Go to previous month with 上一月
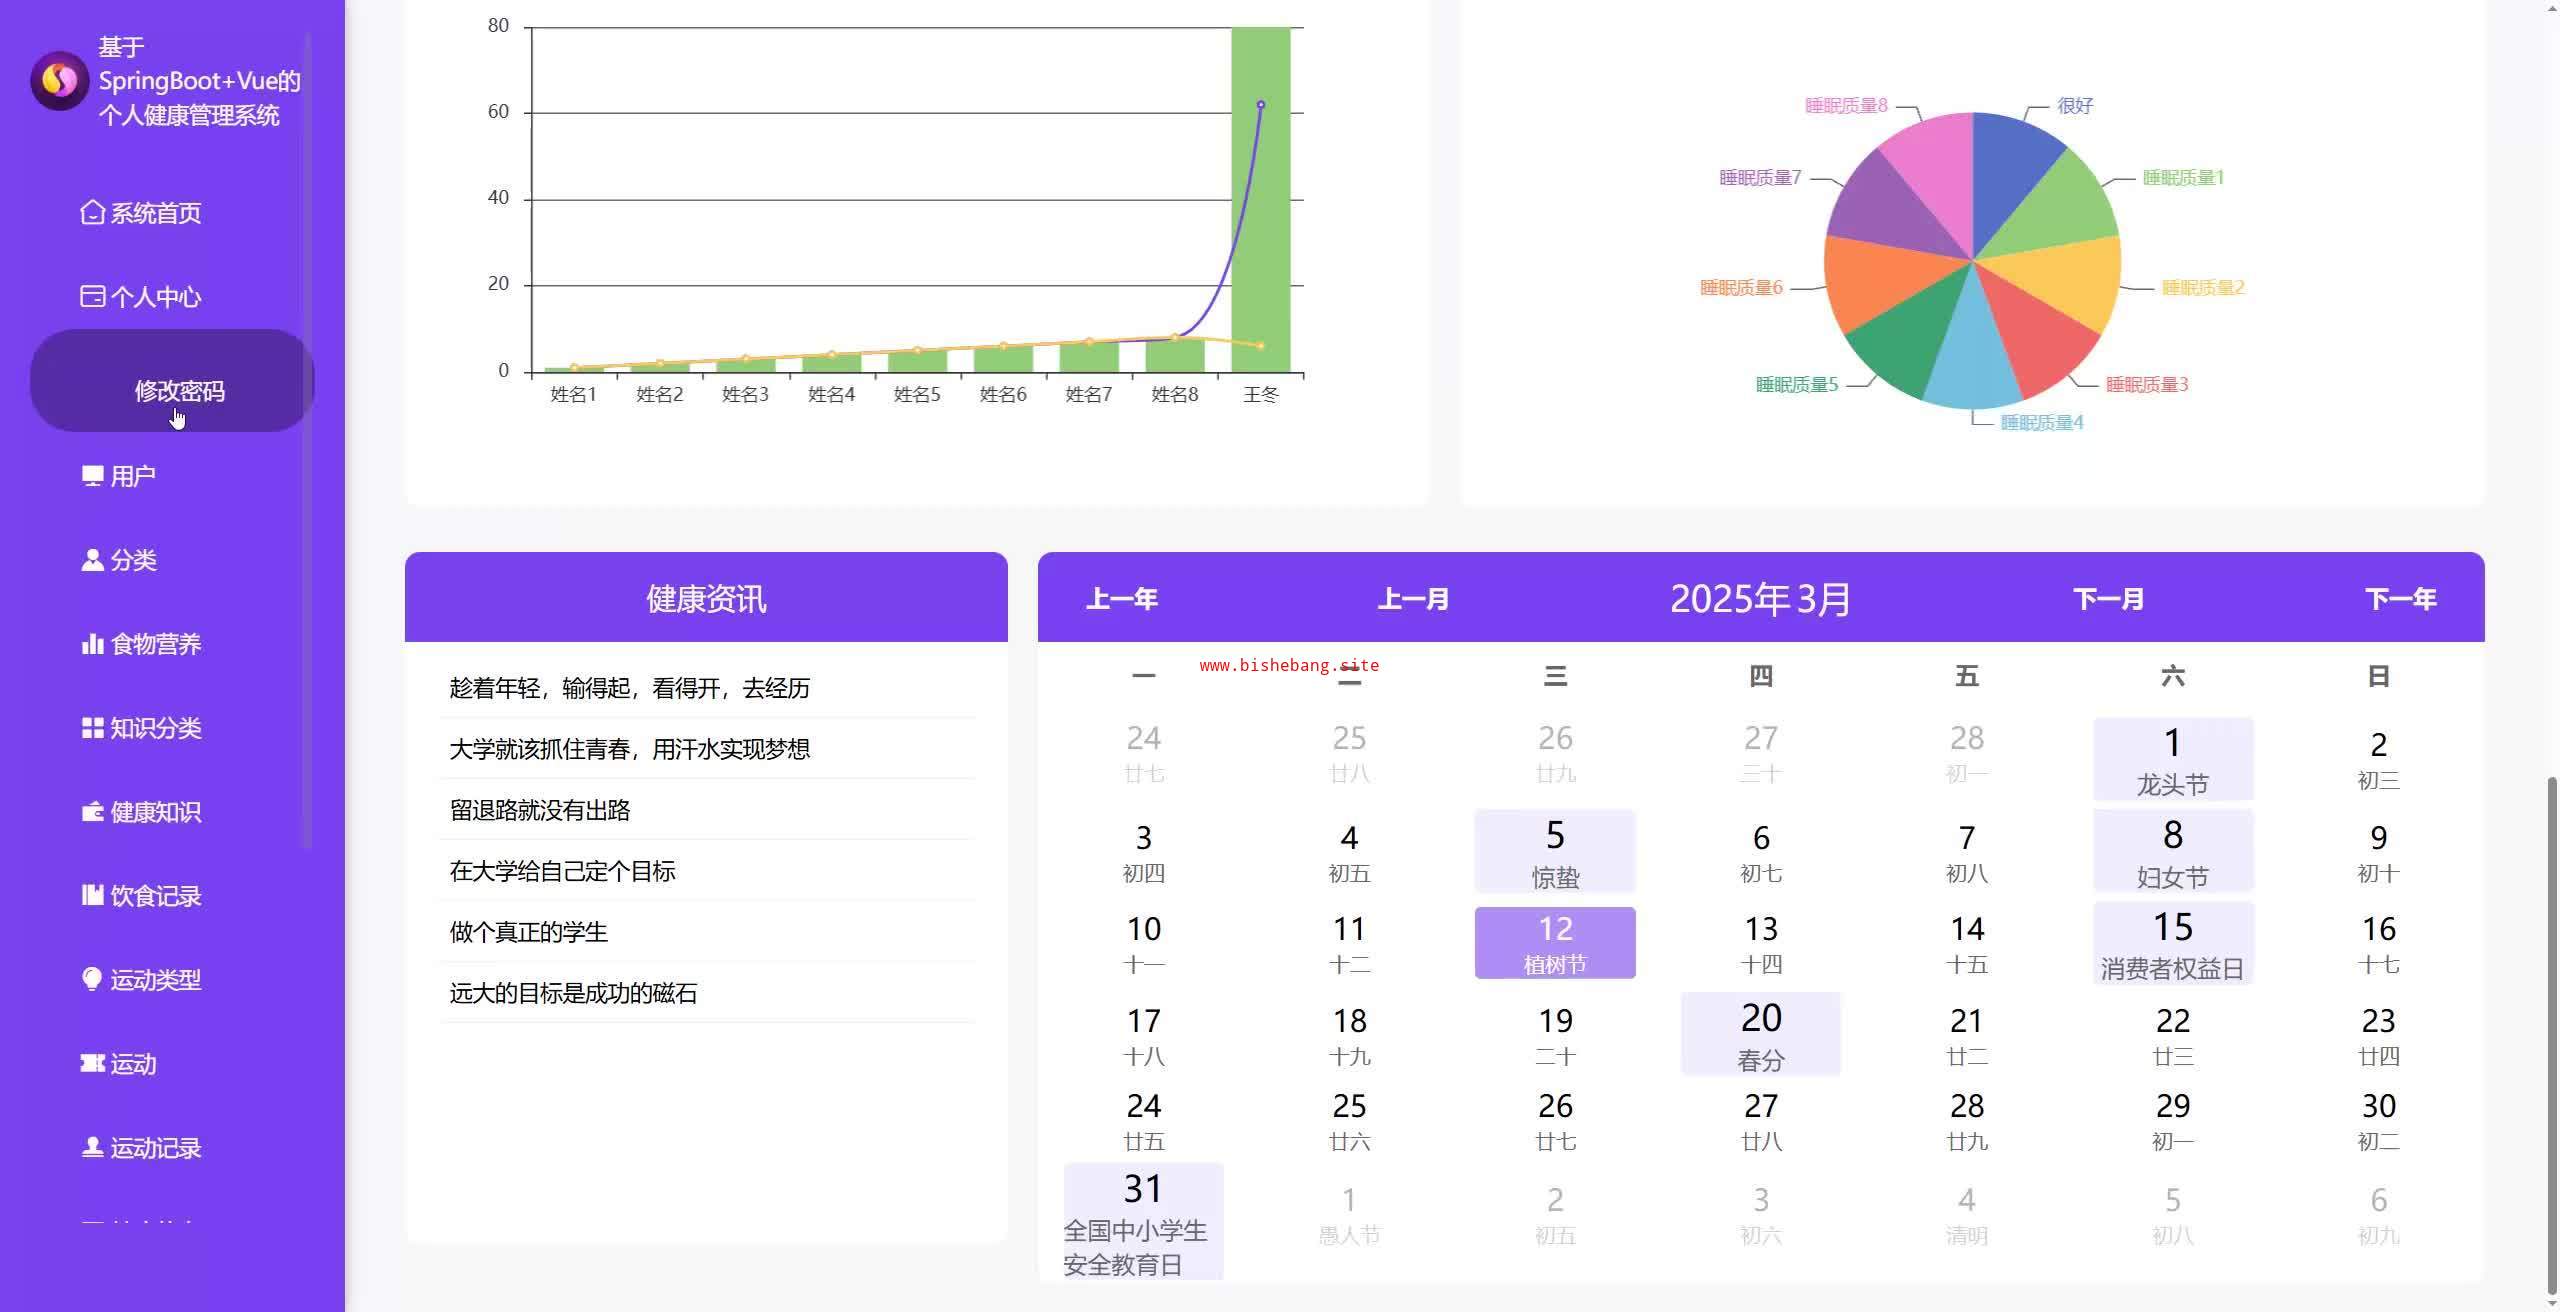Image resolution: width=2560 pixels, height=1312 pixels. tap(1412, 599)
